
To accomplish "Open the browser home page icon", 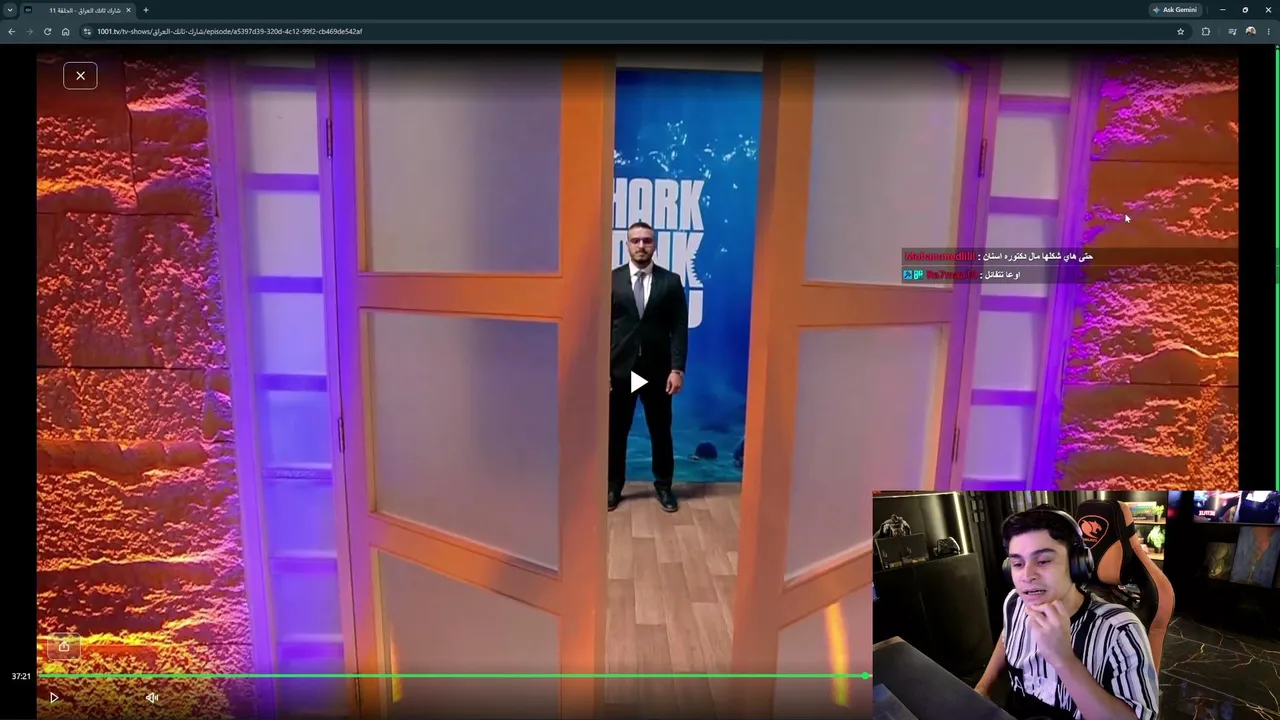I will [66, 32].
